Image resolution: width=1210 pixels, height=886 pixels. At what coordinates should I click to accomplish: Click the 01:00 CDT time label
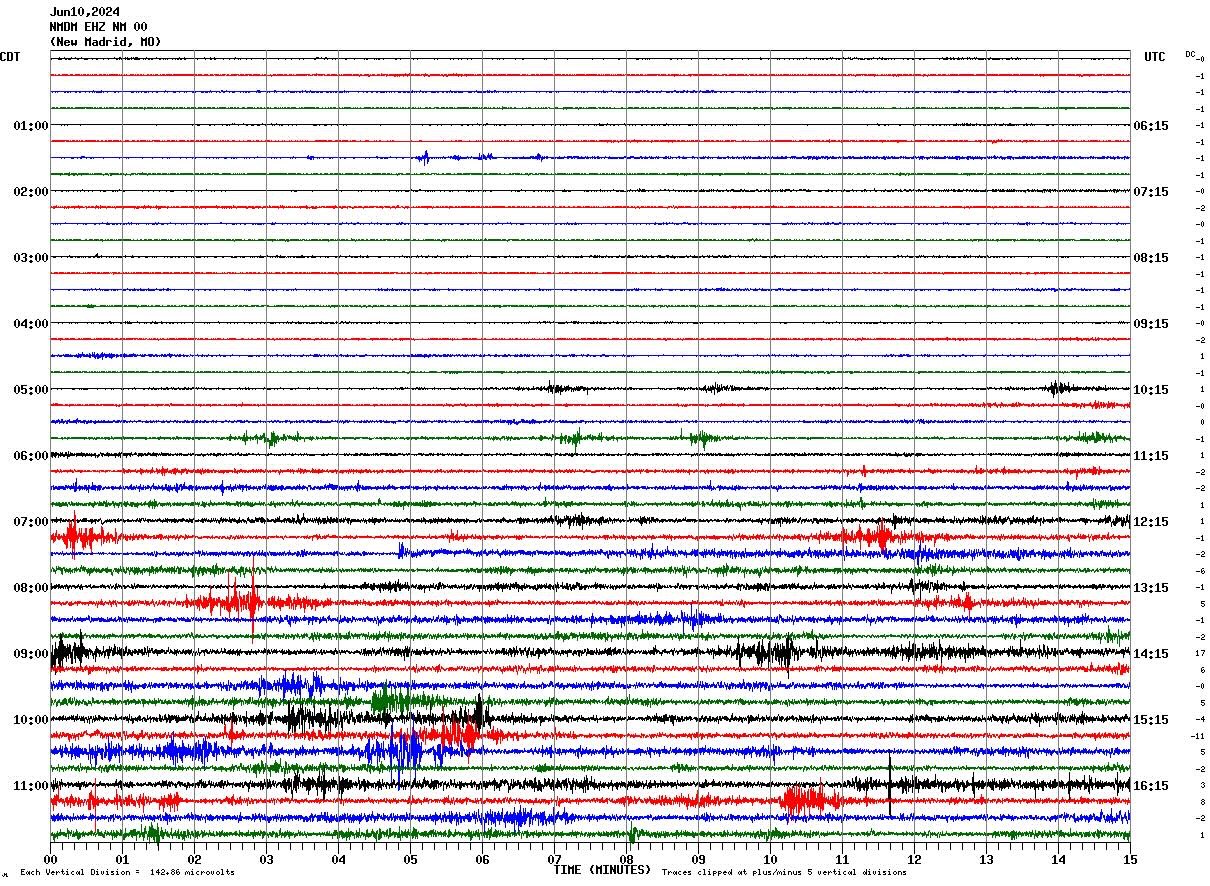tap(30, 126)
